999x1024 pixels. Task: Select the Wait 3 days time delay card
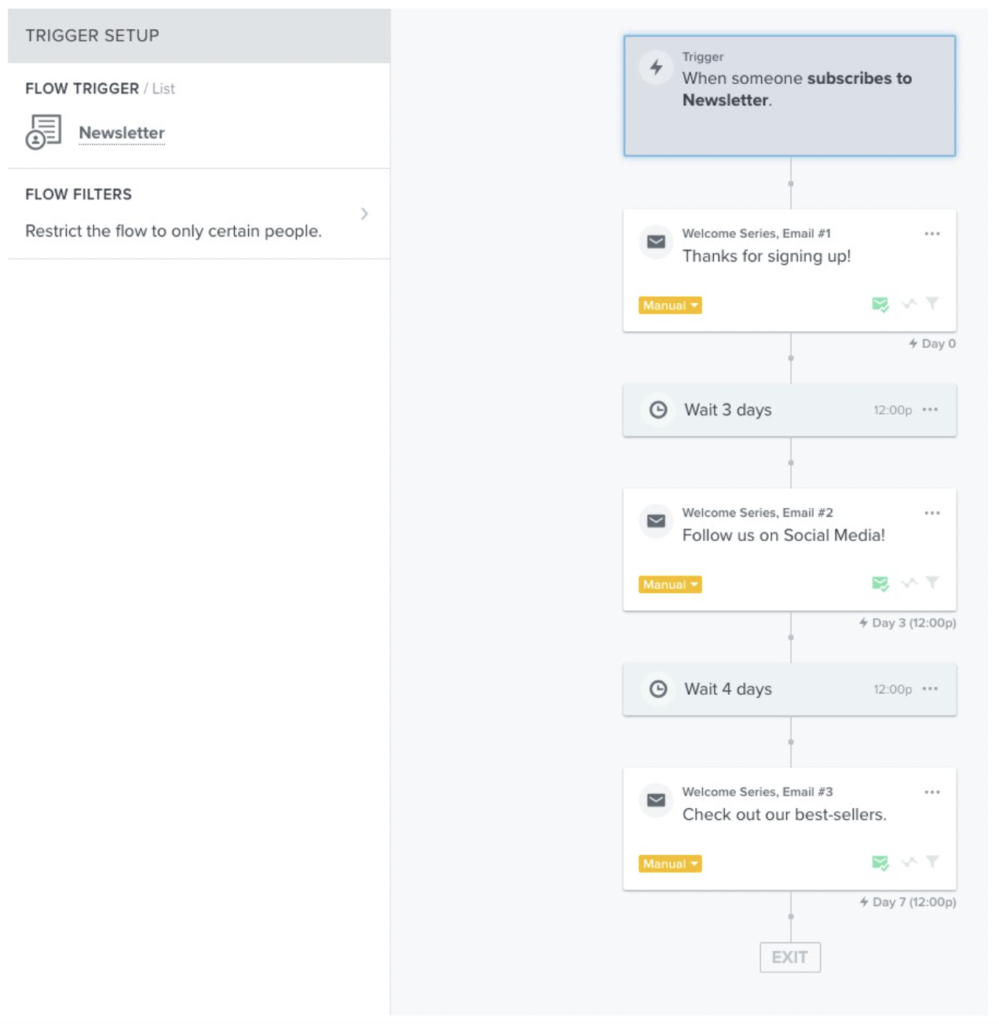point(790,410)
